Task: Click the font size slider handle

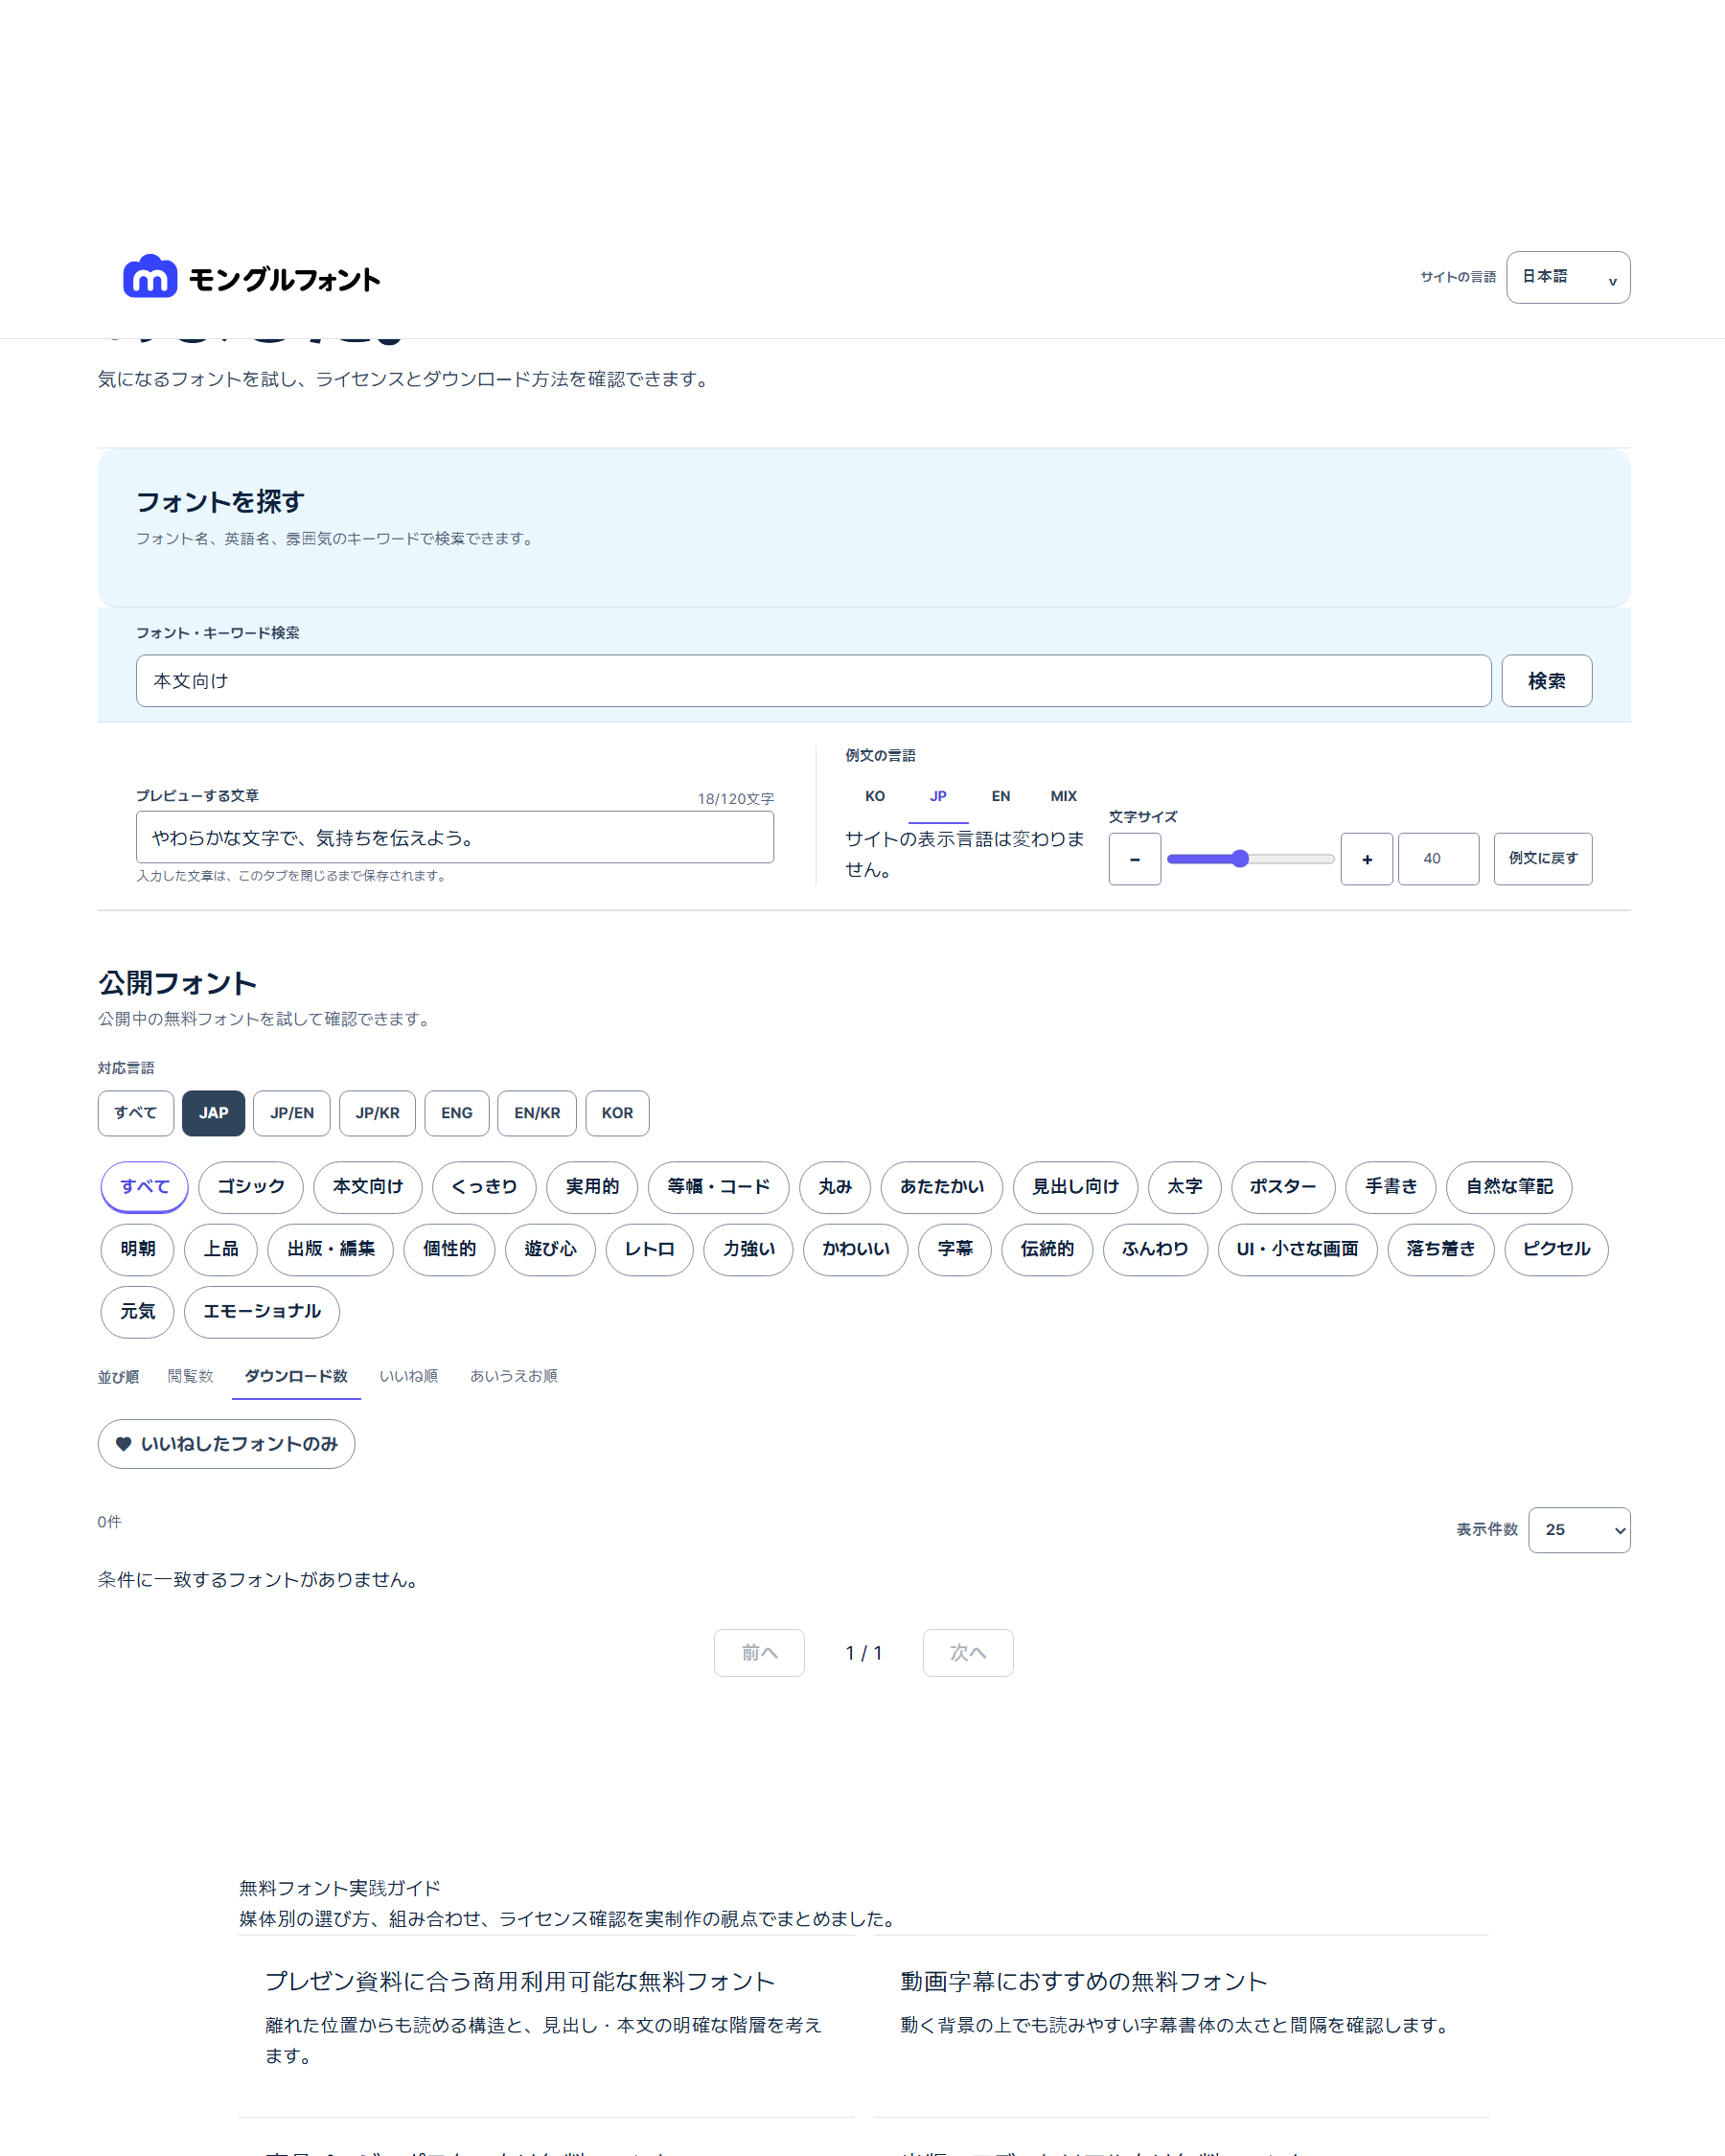Action: [x=1240, y=859]
